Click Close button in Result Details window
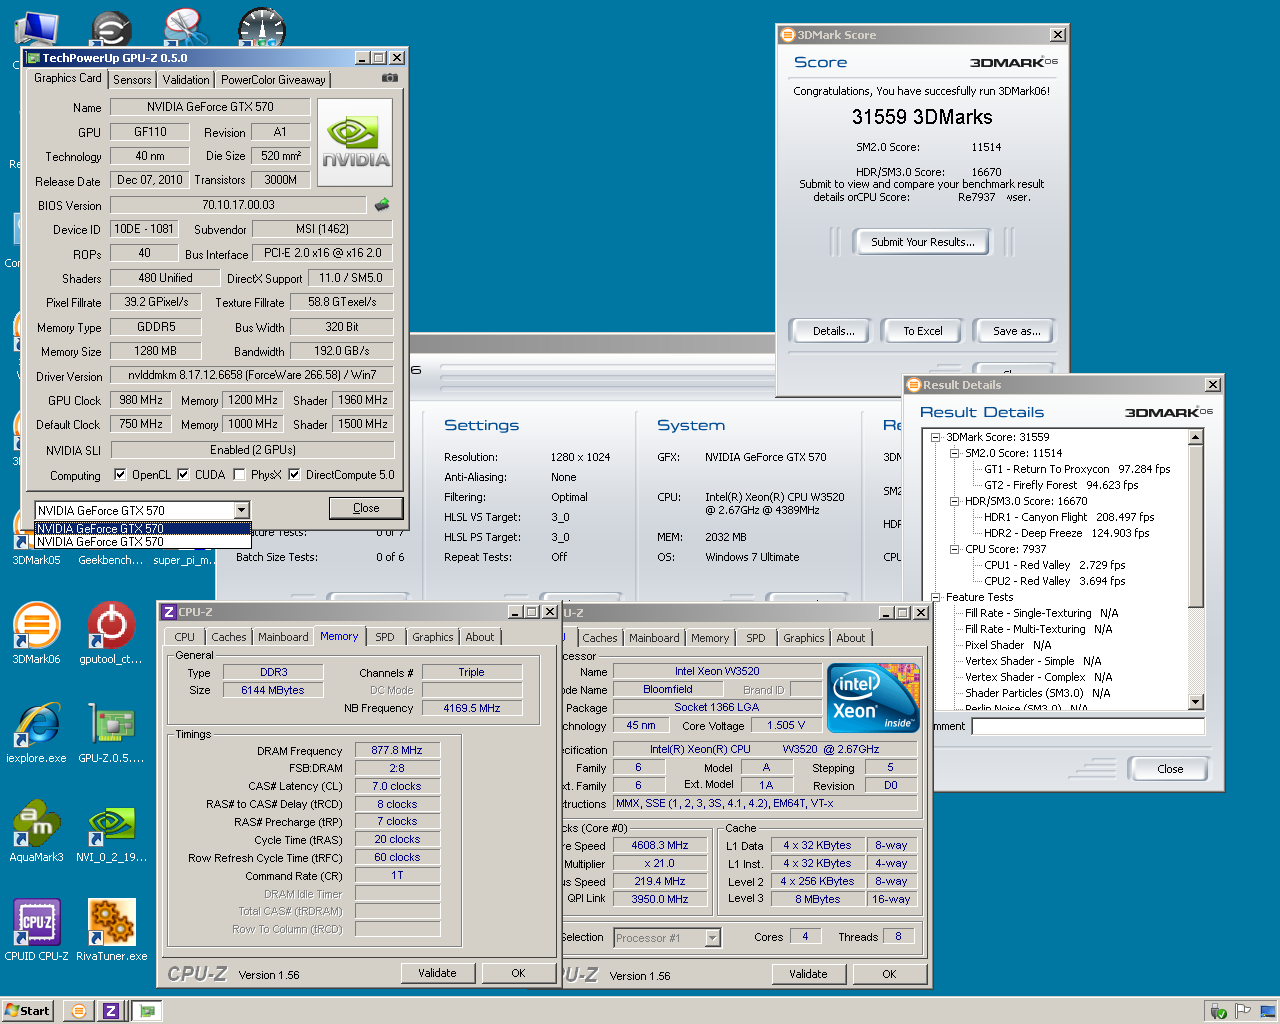The image size is (1280, 1024). [1170, 769]
